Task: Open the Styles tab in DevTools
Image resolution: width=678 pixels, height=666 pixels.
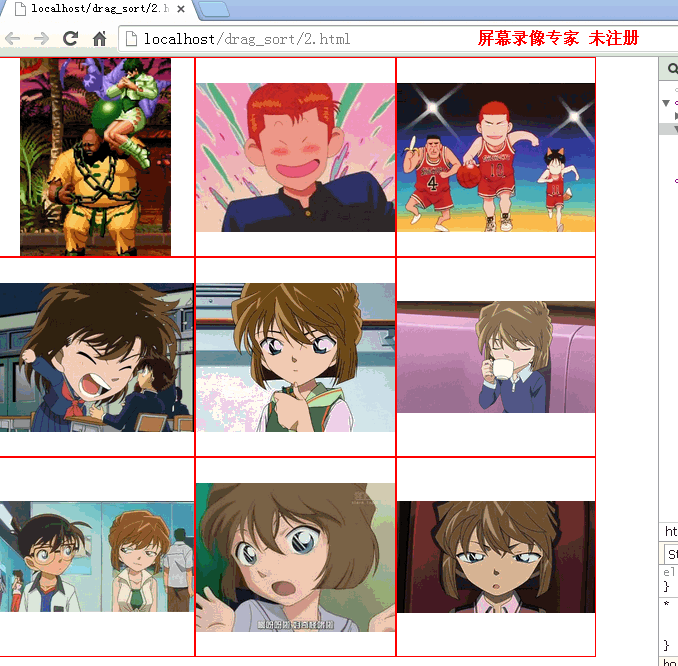Action: tap(672, 553)
